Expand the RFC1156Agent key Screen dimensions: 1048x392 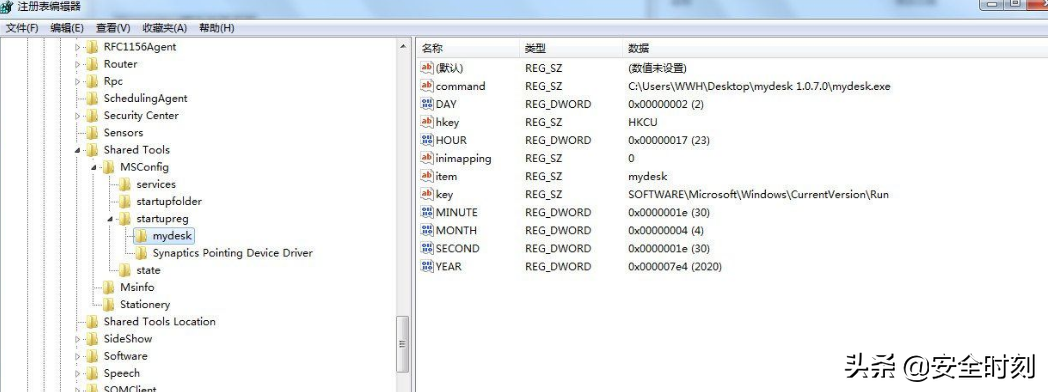pyautogui.click(x=78, y=47)
